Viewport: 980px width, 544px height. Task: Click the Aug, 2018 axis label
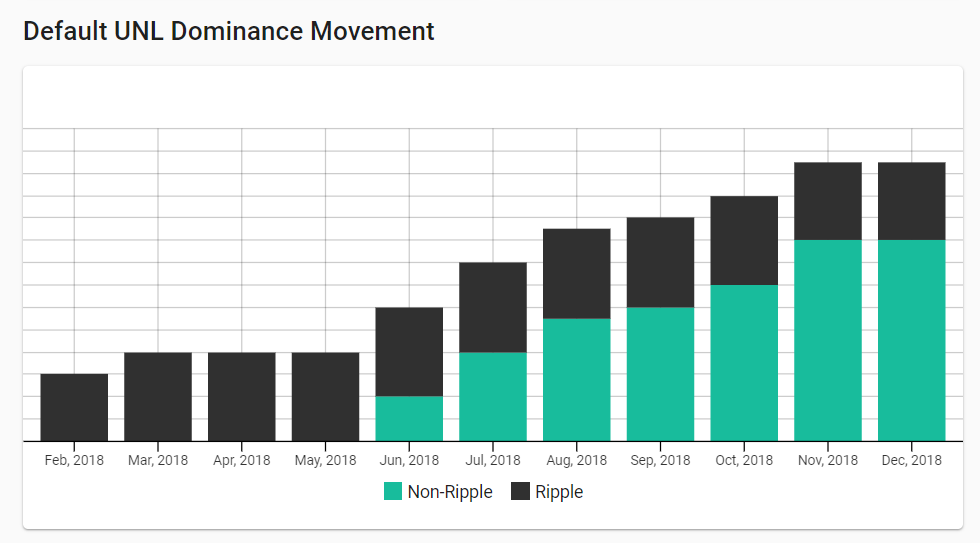coord(577,461)
